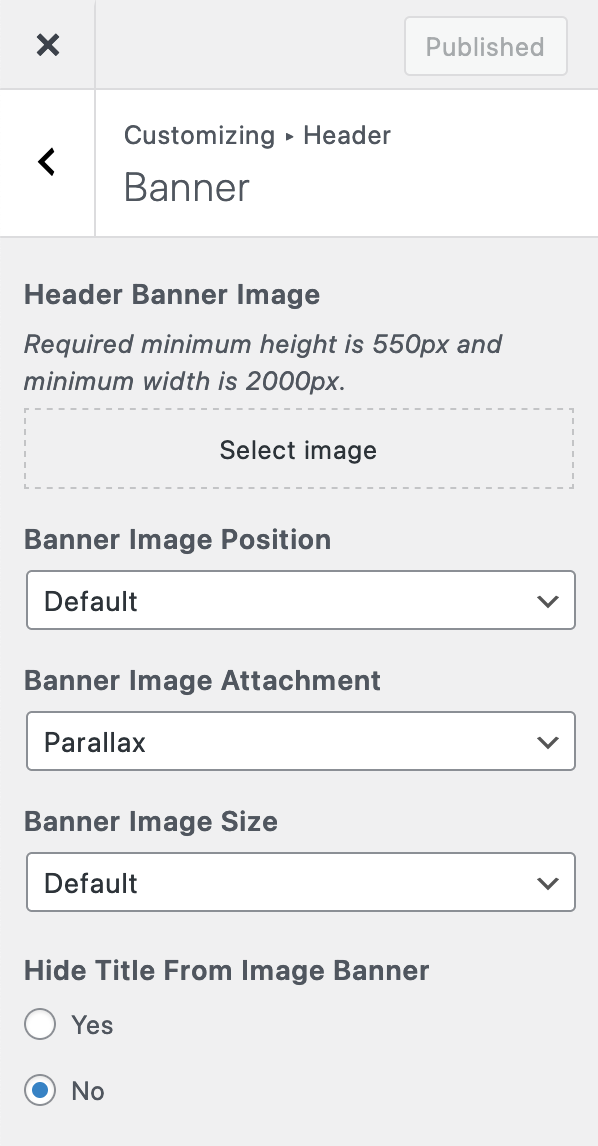
Task: Open the Select image uploader
Action: (x=299, y=449)
